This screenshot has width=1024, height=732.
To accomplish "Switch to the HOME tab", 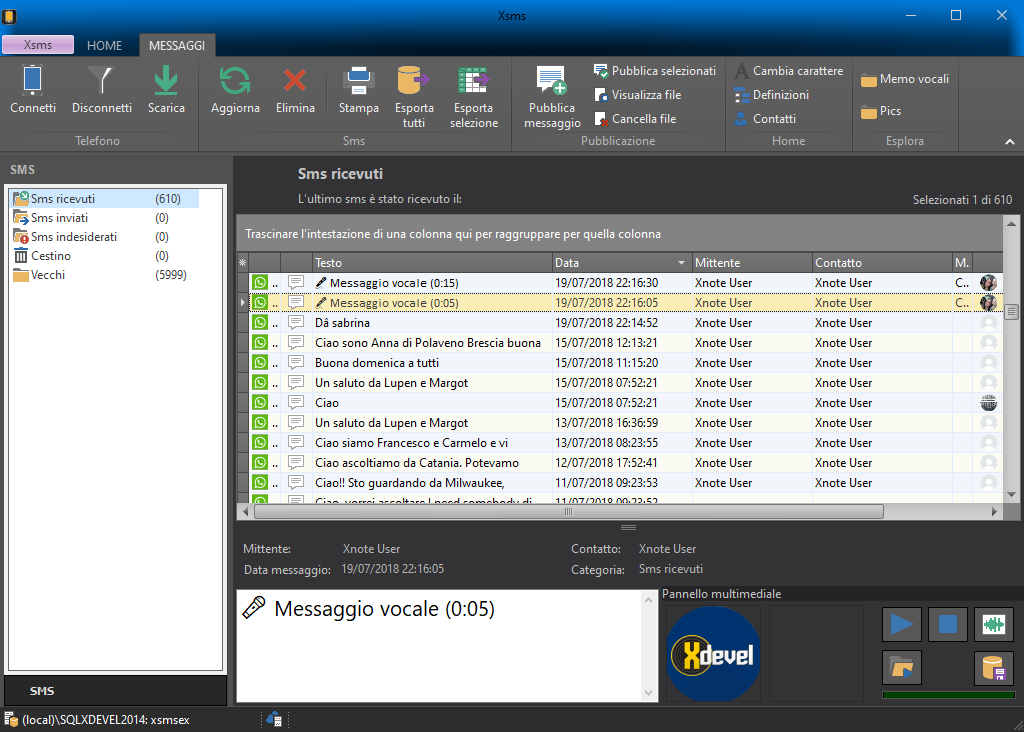I will pos(104,45).
